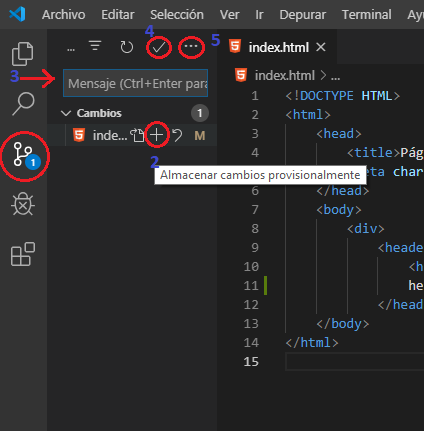Open the Extensions view icon
This screenshot has width=424, height=431.
click(x=23, y=254)
